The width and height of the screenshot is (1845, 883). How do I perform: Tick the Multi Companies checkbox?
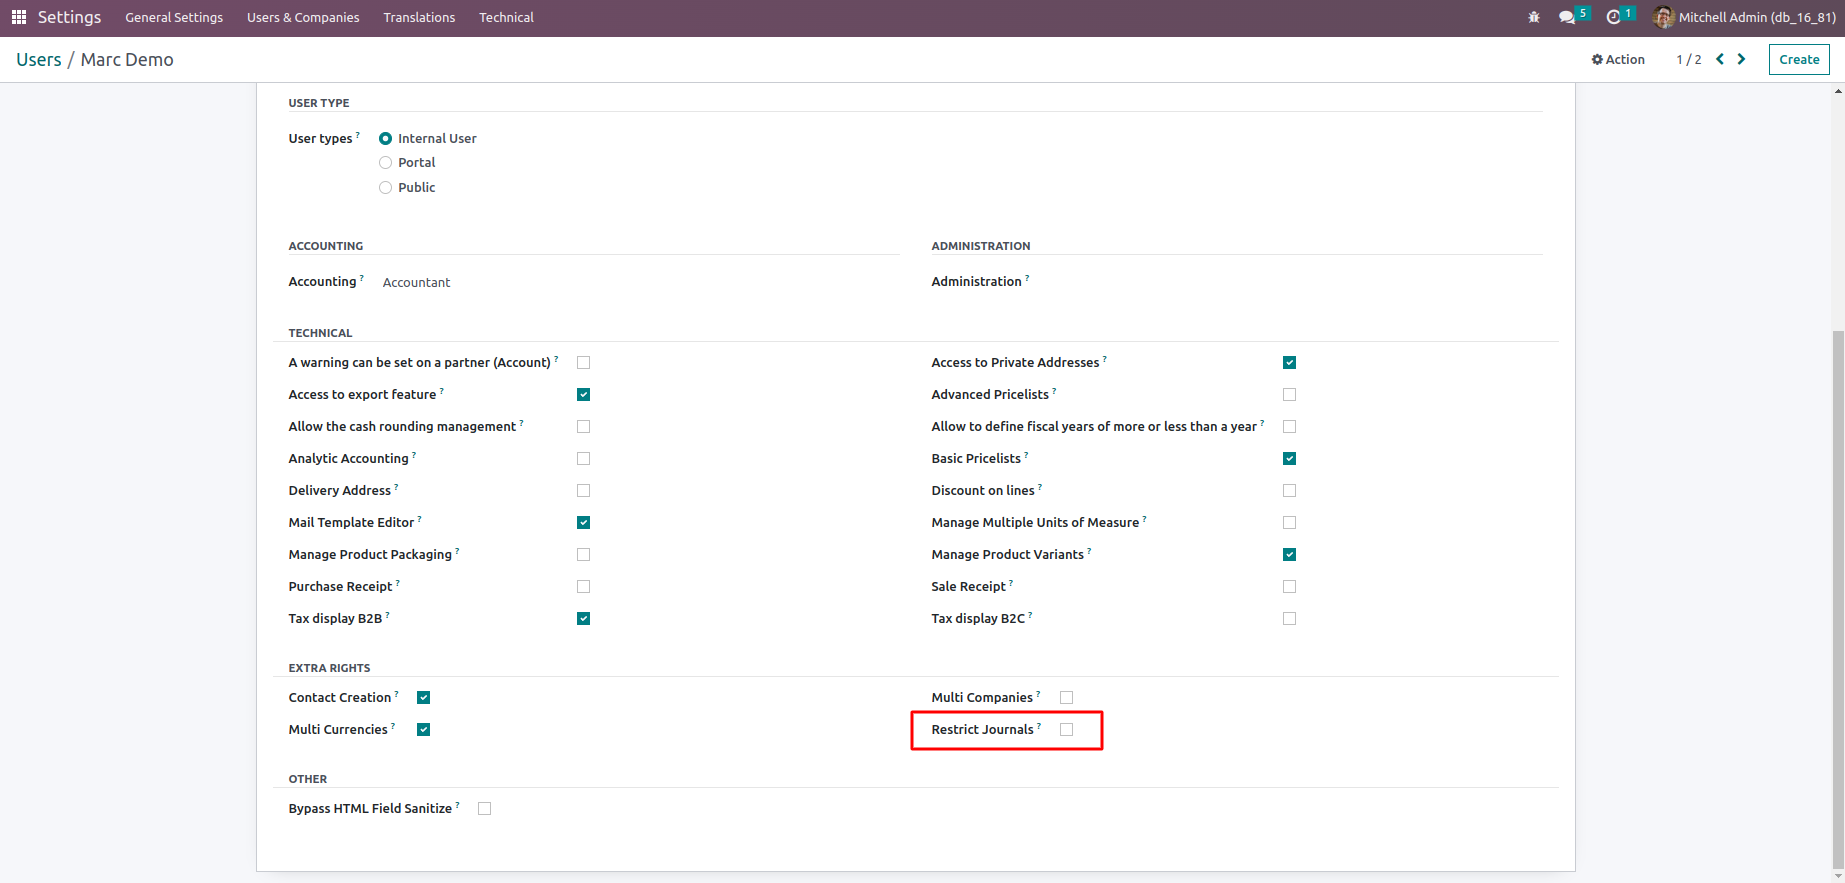[x=1066, y=698]
